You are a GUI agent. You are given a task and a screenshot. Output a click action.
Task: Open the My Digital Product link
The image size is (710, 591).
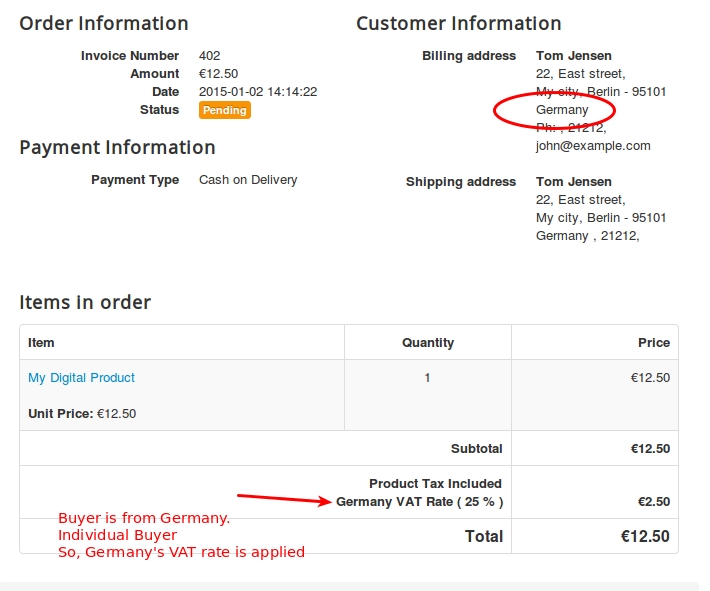coord(82,378)
